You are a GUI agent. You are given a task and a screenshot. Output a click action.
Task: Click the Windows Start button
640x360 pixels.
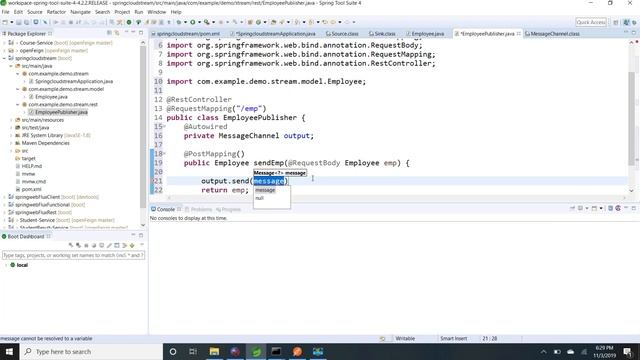click(9, 351)
